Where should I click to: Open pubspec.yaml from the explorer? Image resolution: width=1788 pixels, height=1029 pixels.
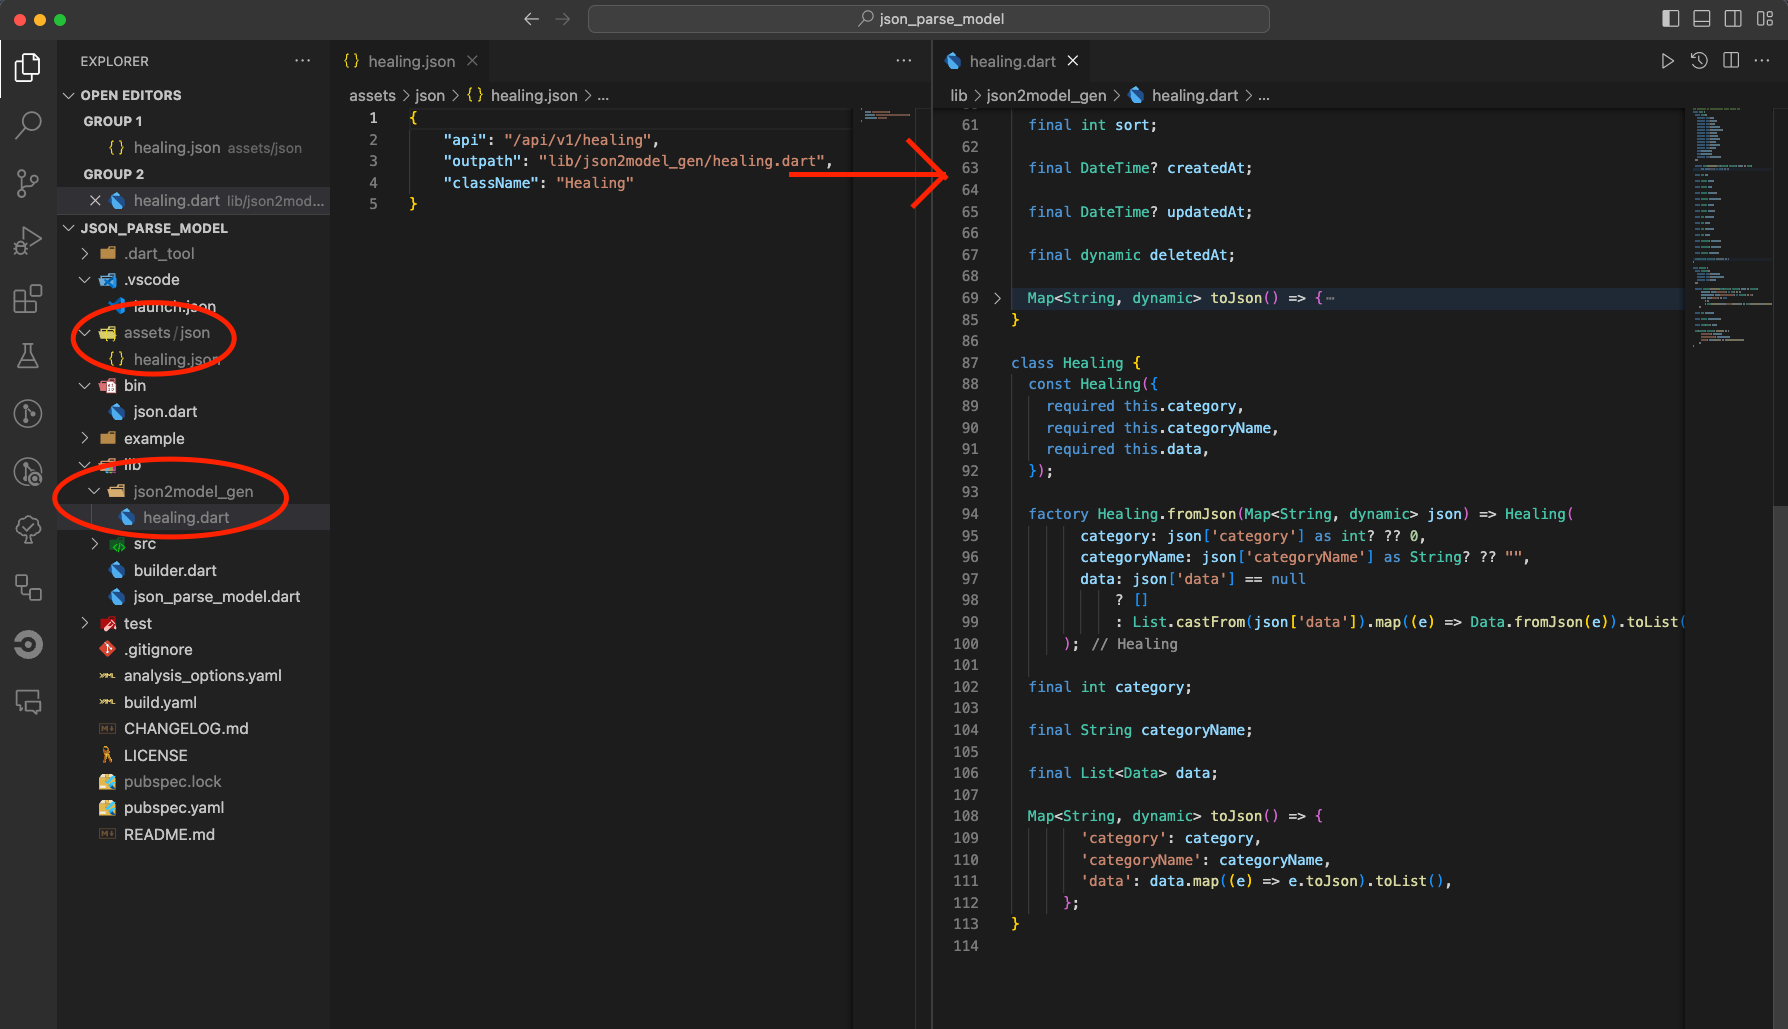(173, 808)
